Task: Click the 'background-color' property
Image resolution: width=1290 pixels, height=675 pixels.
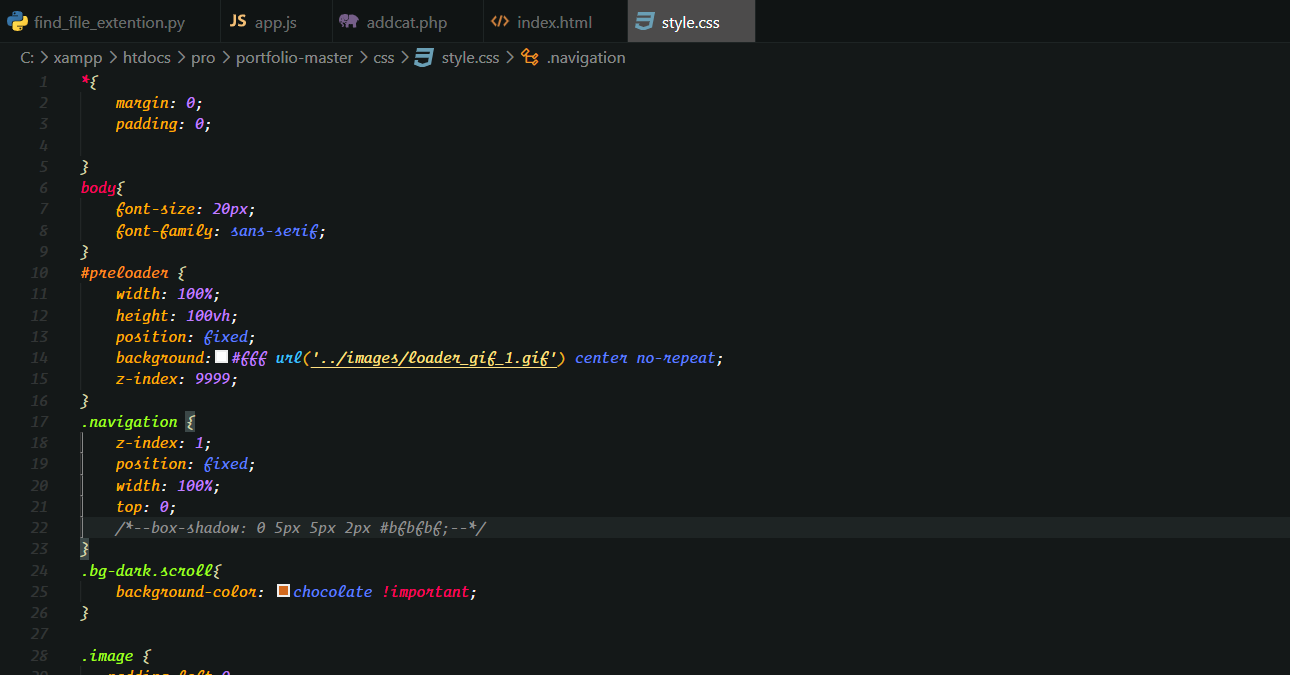Action: (185, 592)
